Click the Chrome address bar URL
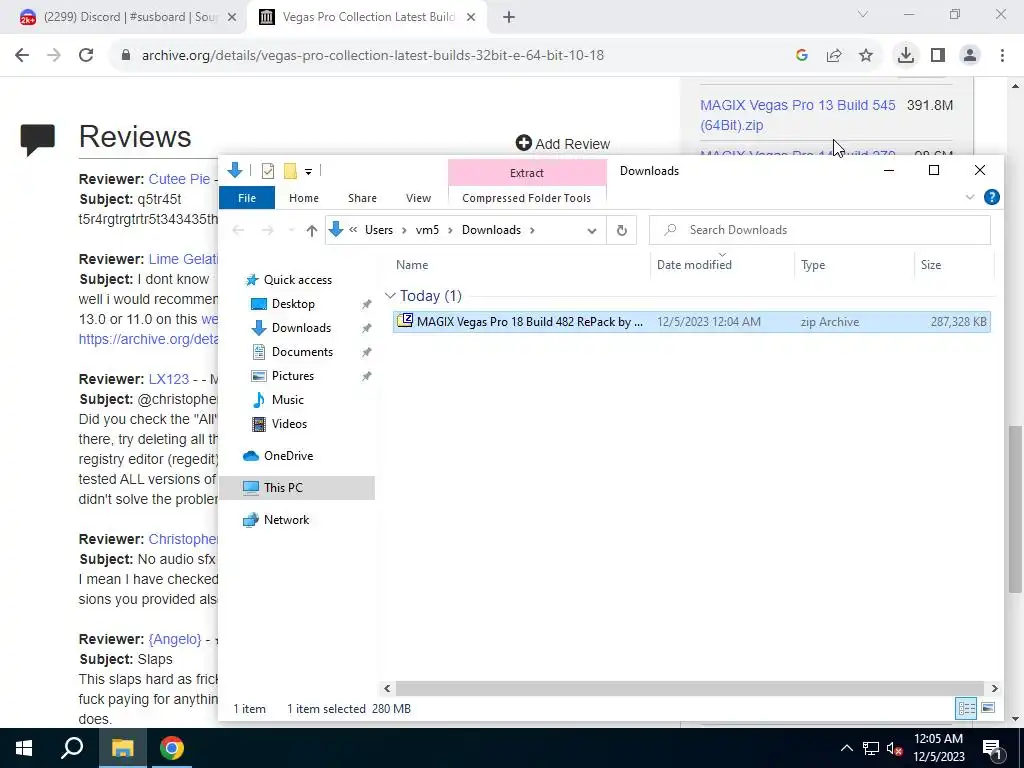 372,56
